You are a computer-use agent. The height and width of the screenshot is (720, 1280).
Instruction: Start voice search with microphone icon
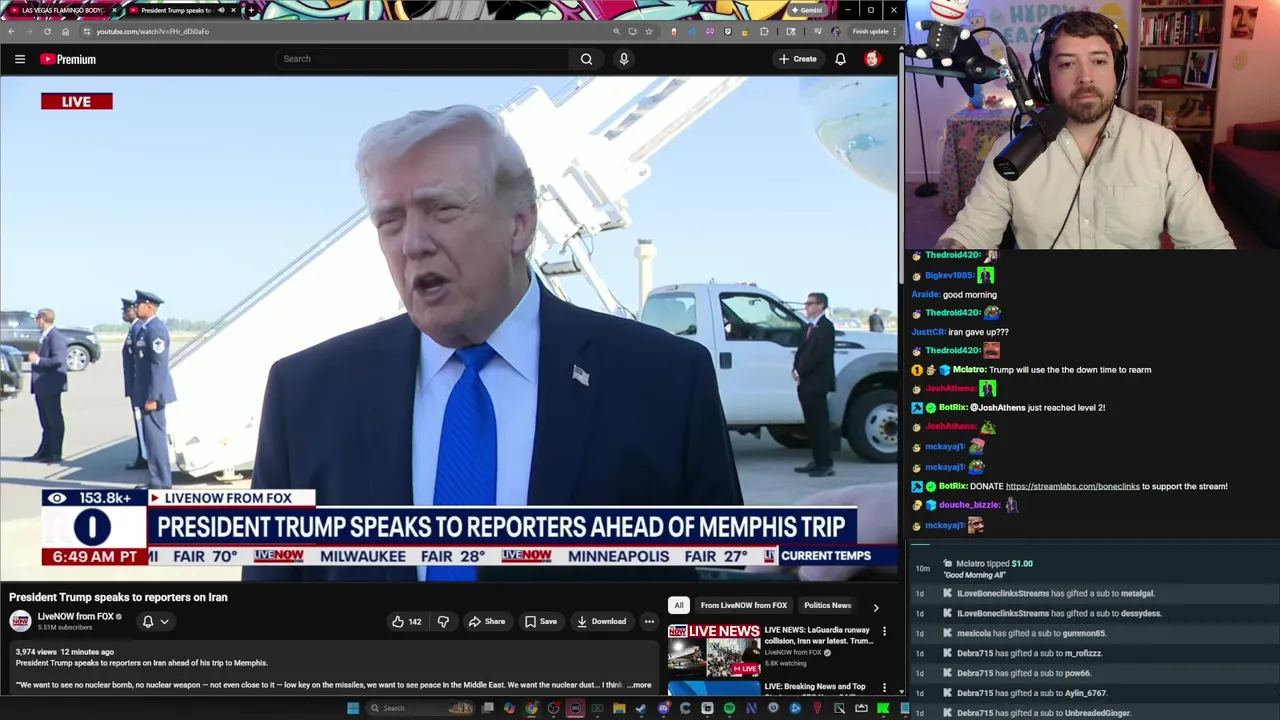tap(624, 59)
